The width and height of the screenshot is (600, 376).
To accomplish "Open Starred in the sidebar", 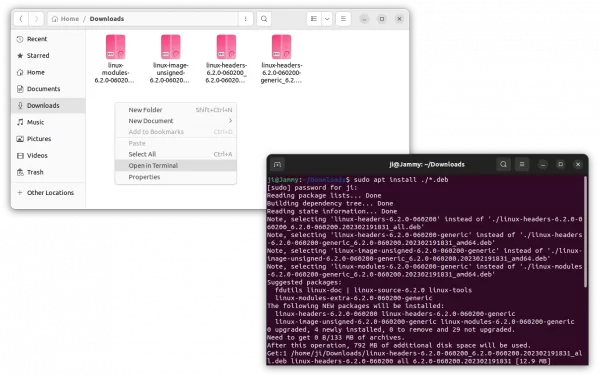I will [48, 55].
